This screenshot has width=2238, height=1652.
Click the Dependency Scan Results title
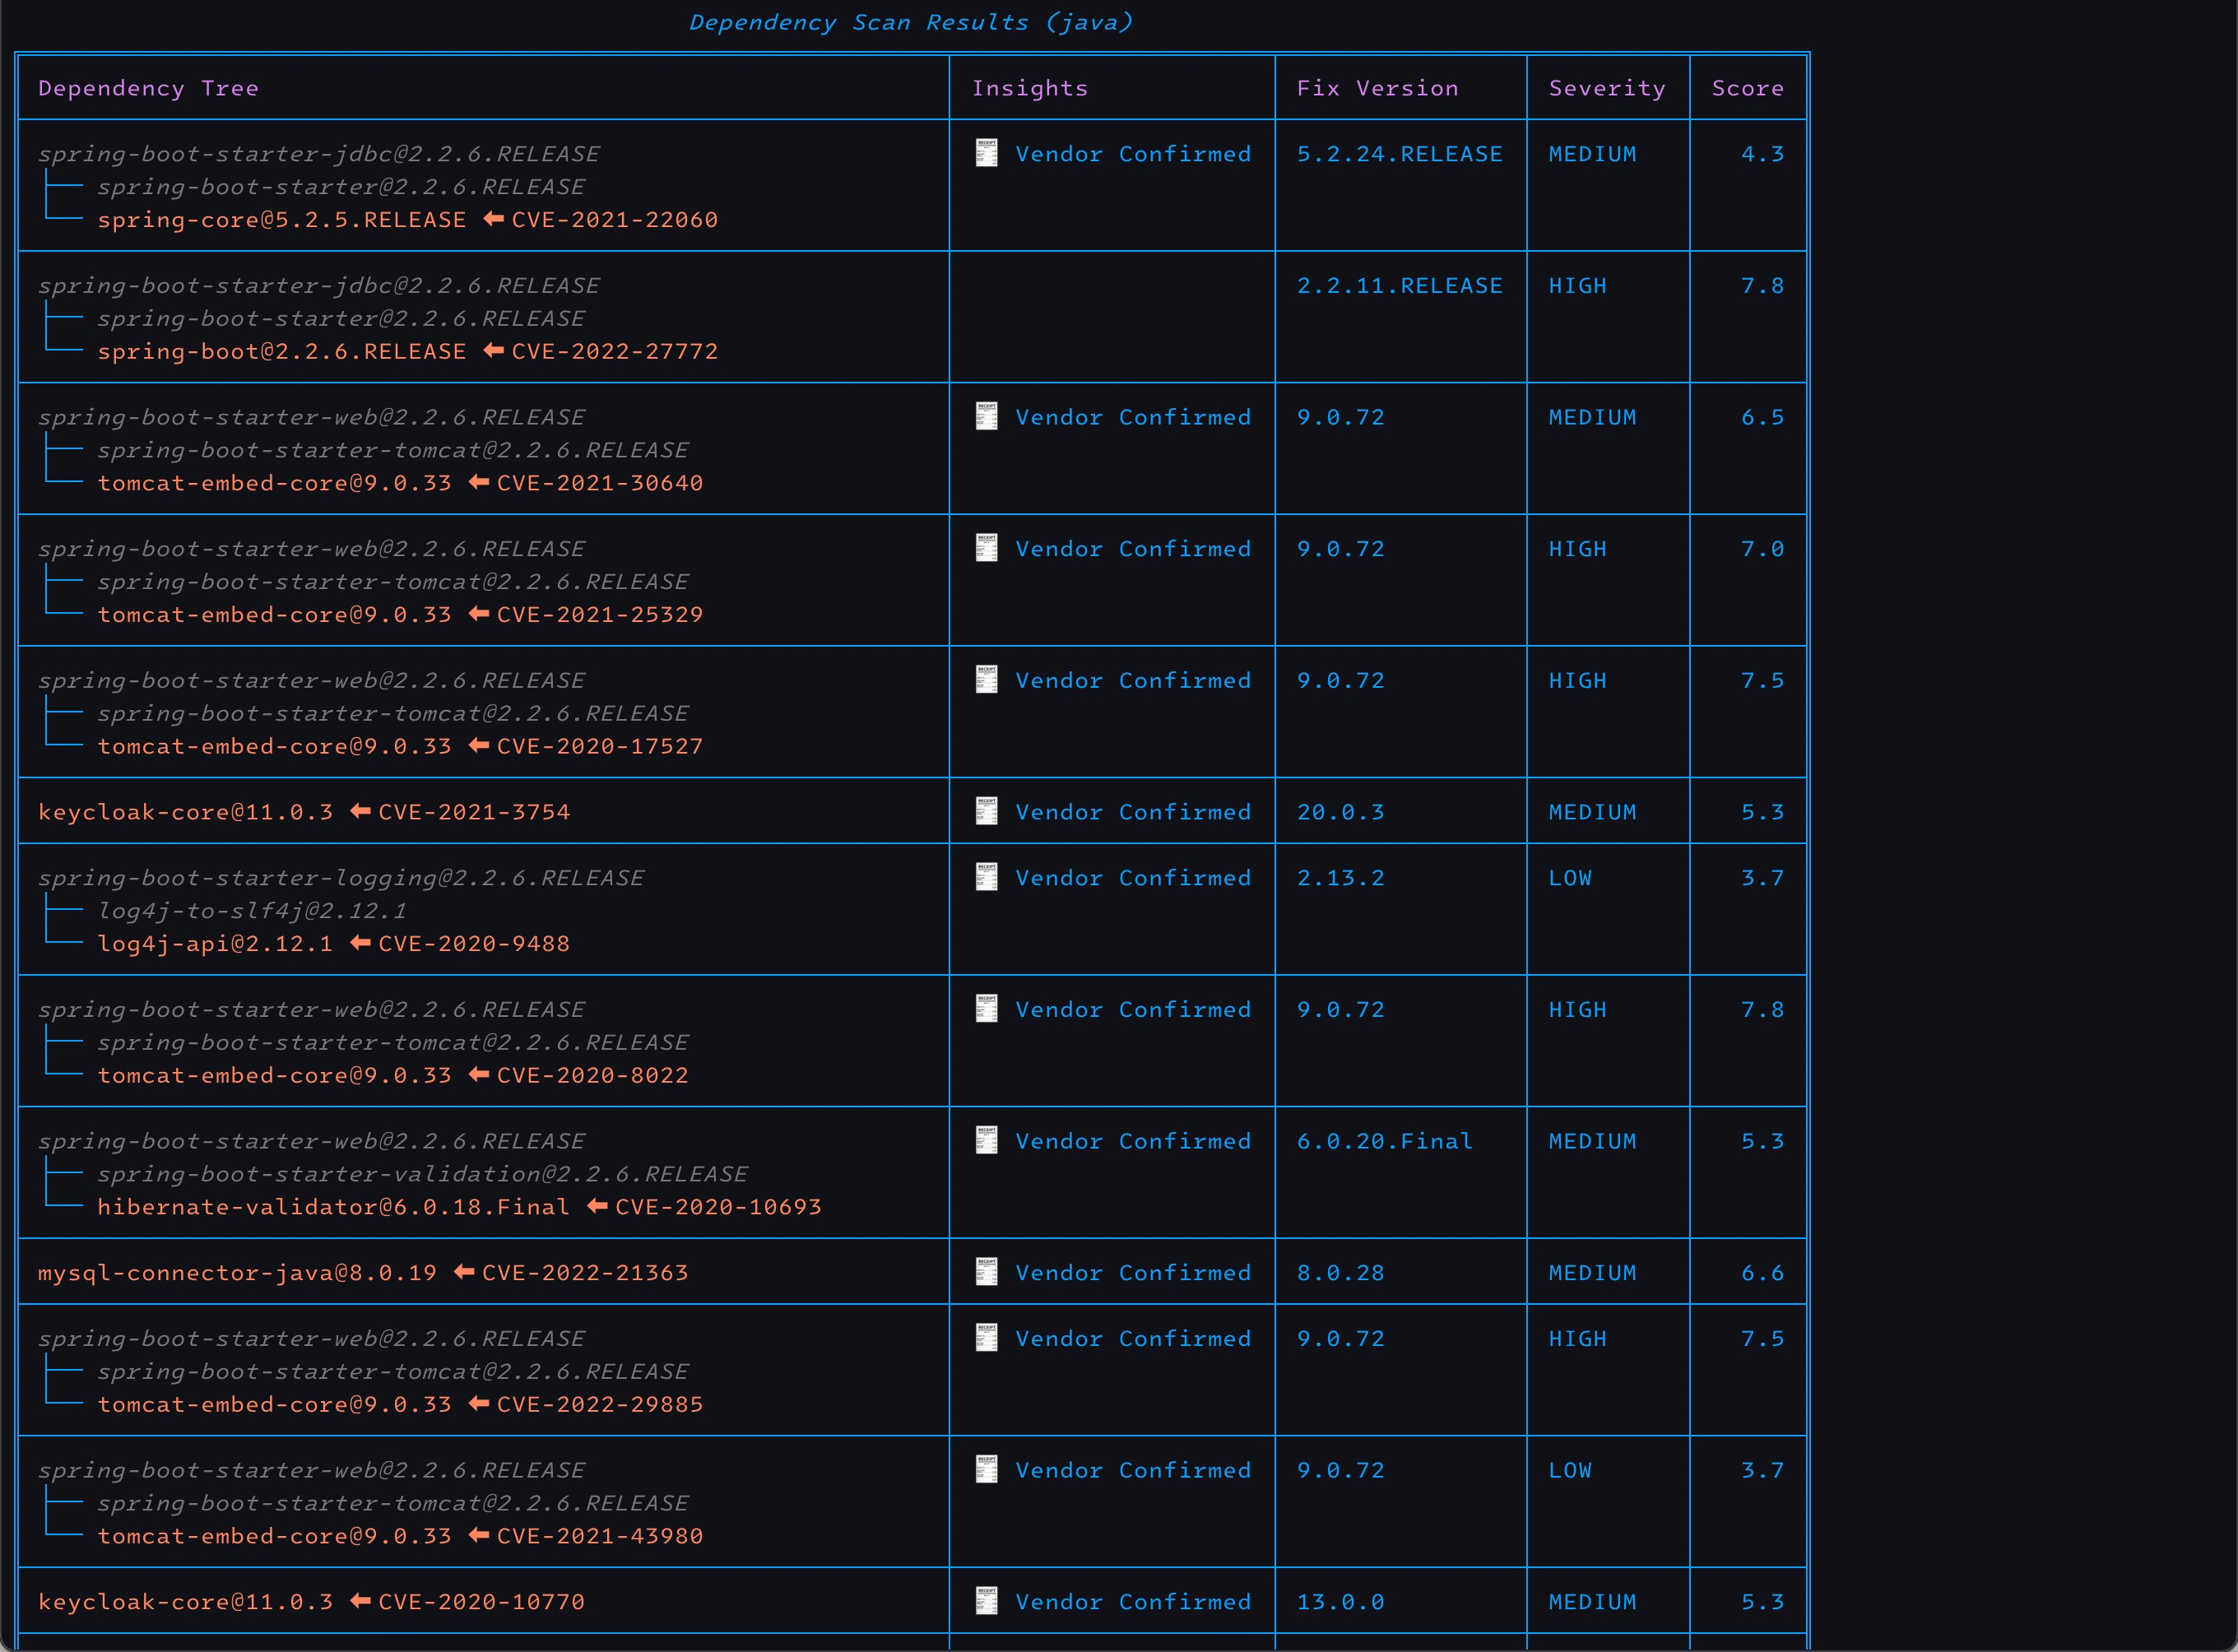[x=910, y=22]
